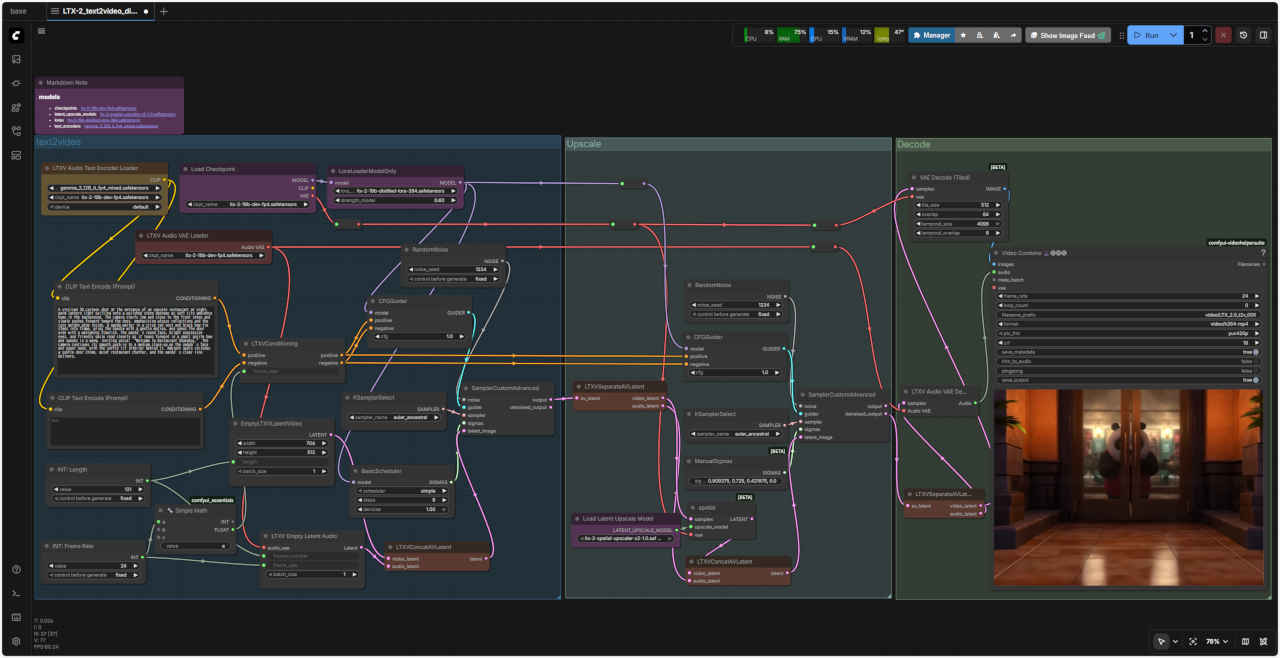Toggle the right side panel icon
This screenshot has height=658, width=1280.
point(1263,35)
